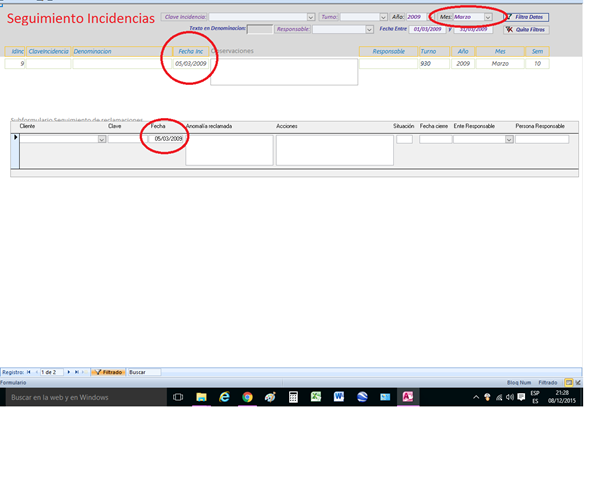Open the Turno filter dropdown
Screen dimensions: 600x480
pos(384,17)
